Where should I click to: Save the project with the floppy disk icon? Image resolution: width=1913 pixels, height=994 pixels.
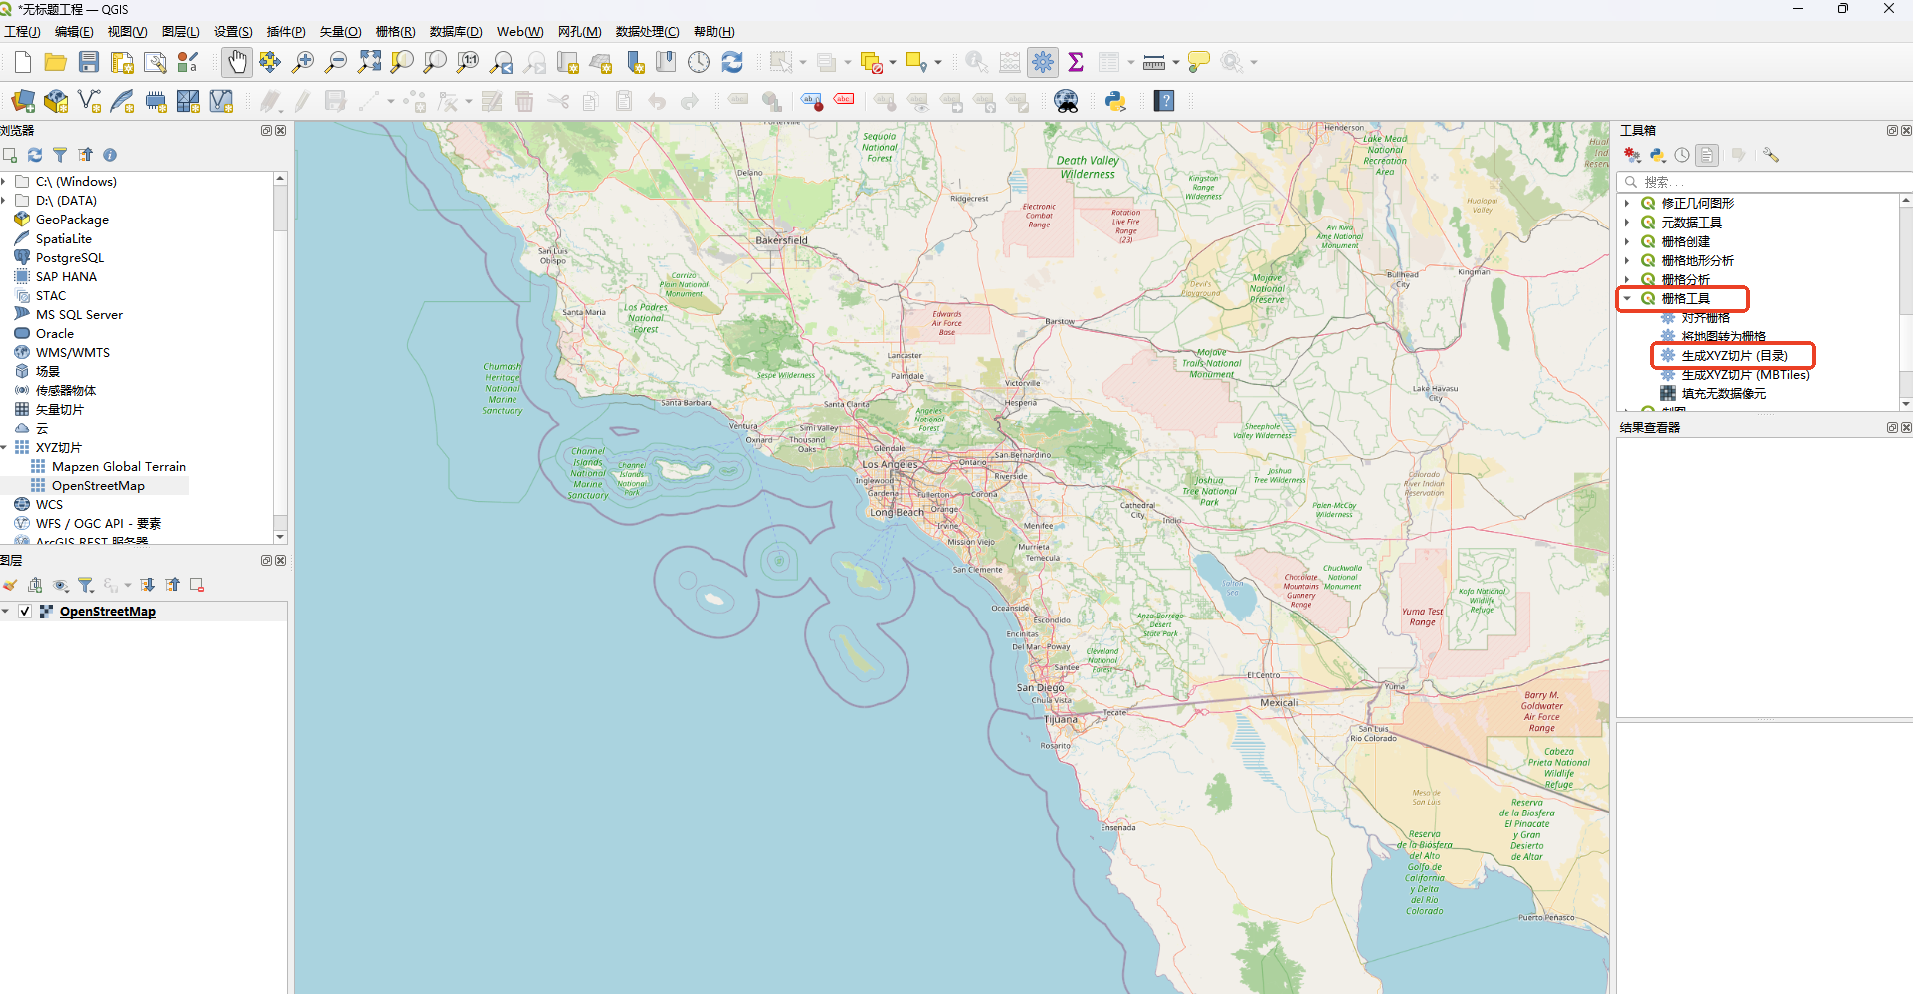(89, 62)
